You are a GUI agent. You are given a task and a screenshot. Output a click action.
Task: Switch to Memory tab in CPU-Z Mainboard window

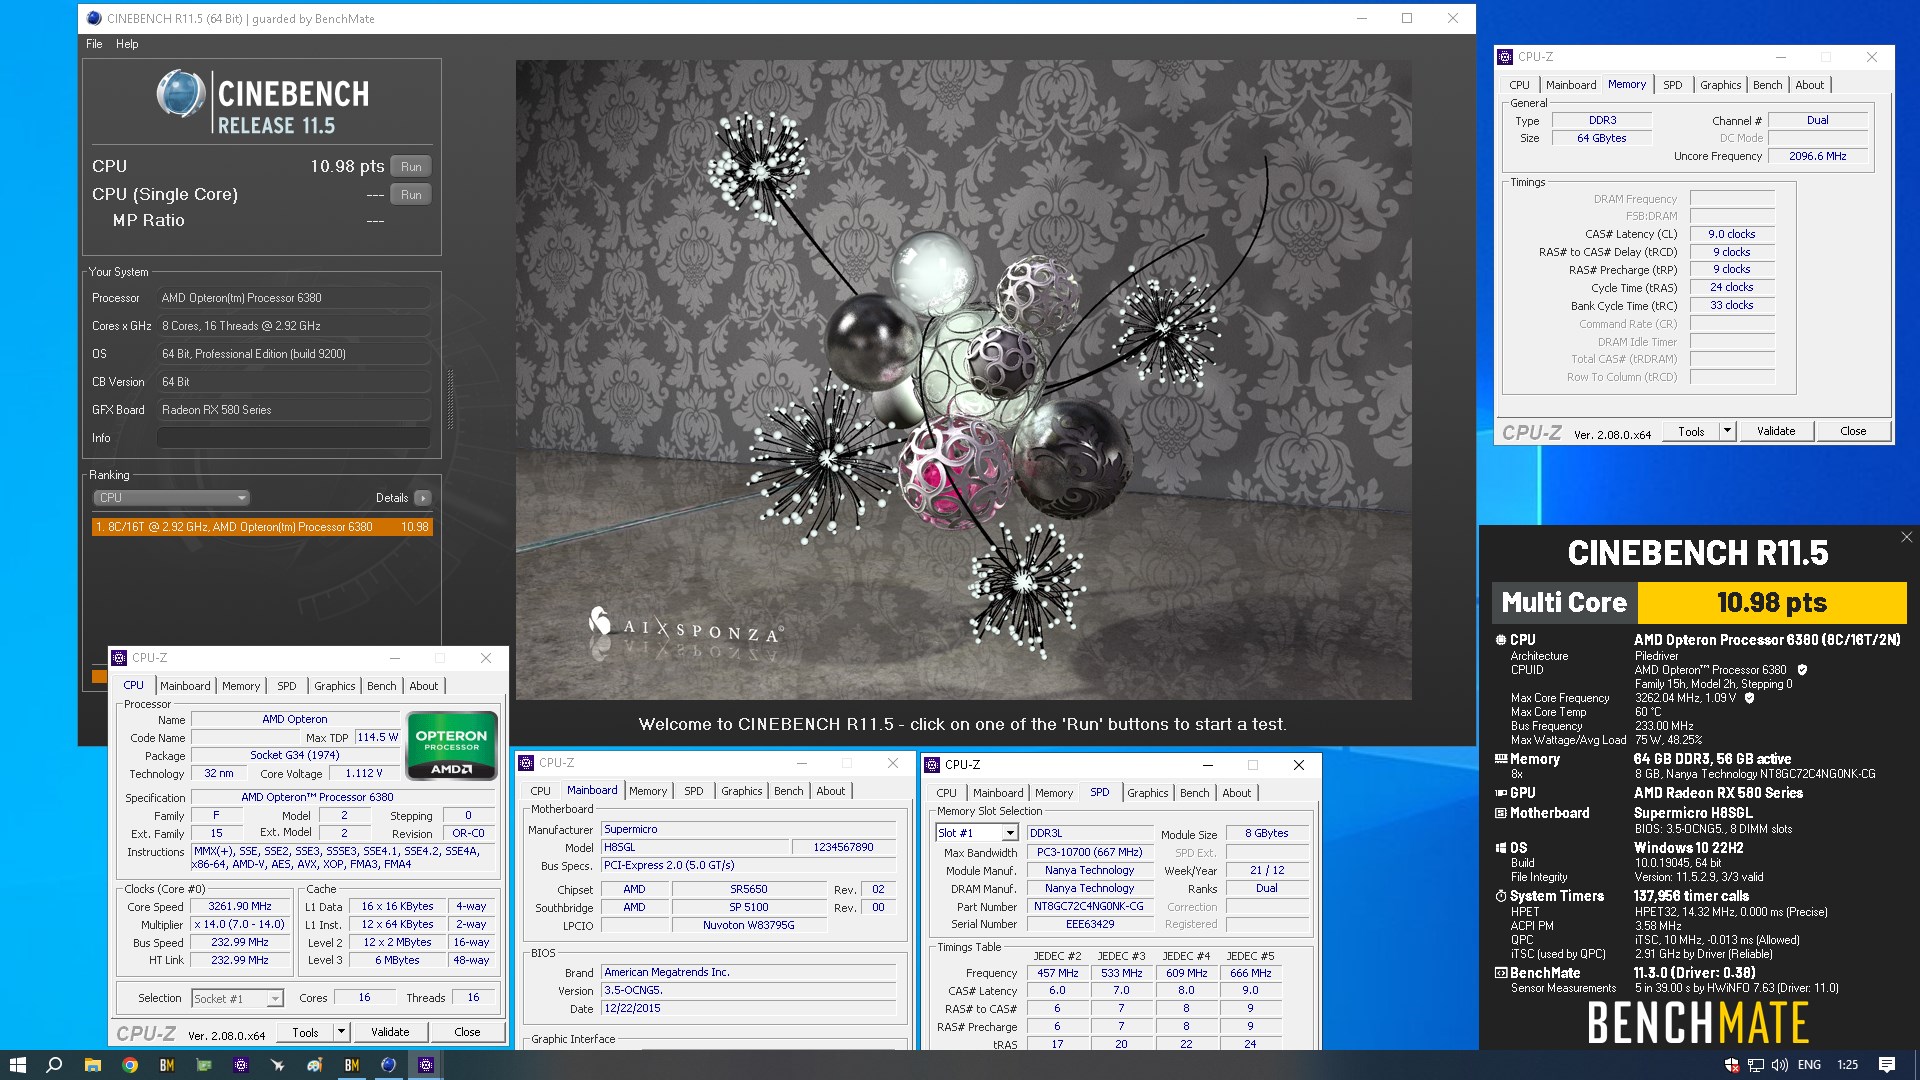[x=648, y=791]
